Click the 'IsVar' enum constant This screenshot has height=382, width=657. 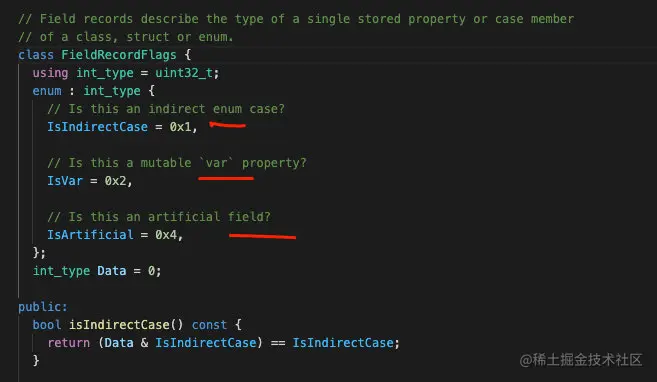pyautogui.click(x=65, y=181)
